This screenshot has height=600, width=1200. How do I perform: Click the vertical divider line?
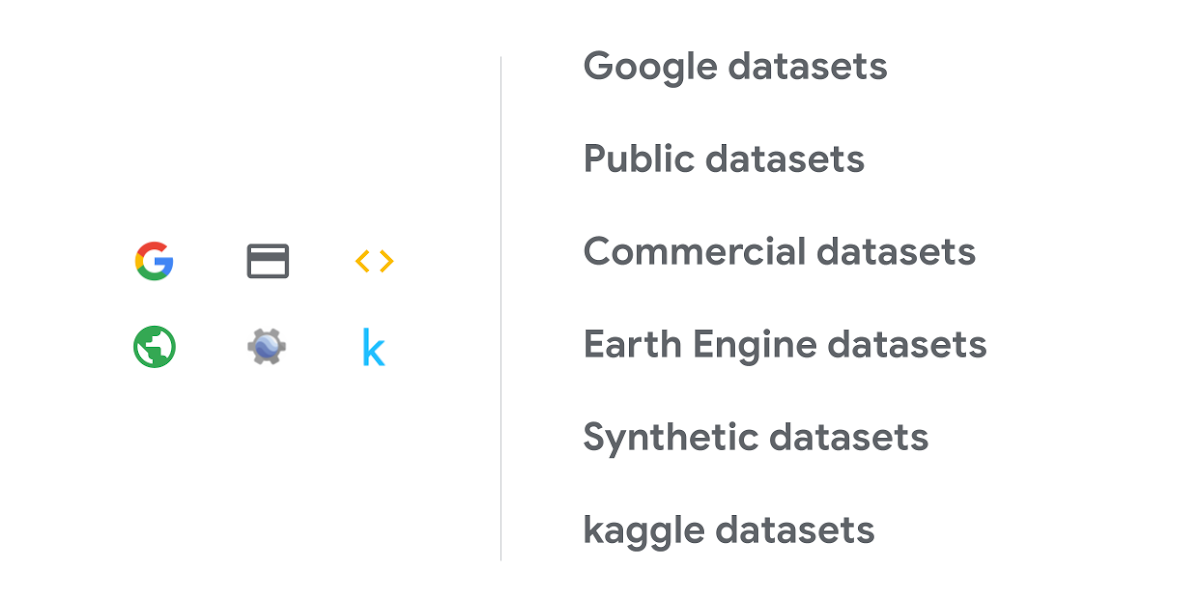(501, 308)
